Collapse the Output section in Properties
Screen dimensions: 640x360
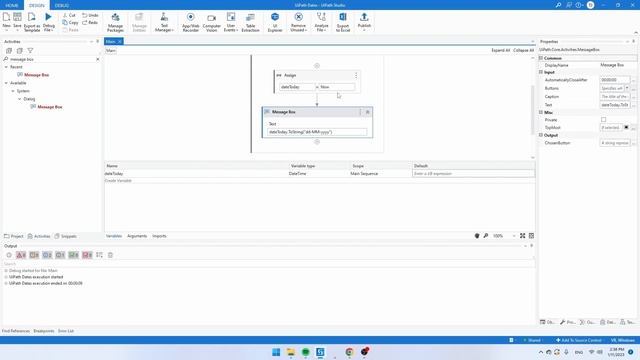(541, 135)
